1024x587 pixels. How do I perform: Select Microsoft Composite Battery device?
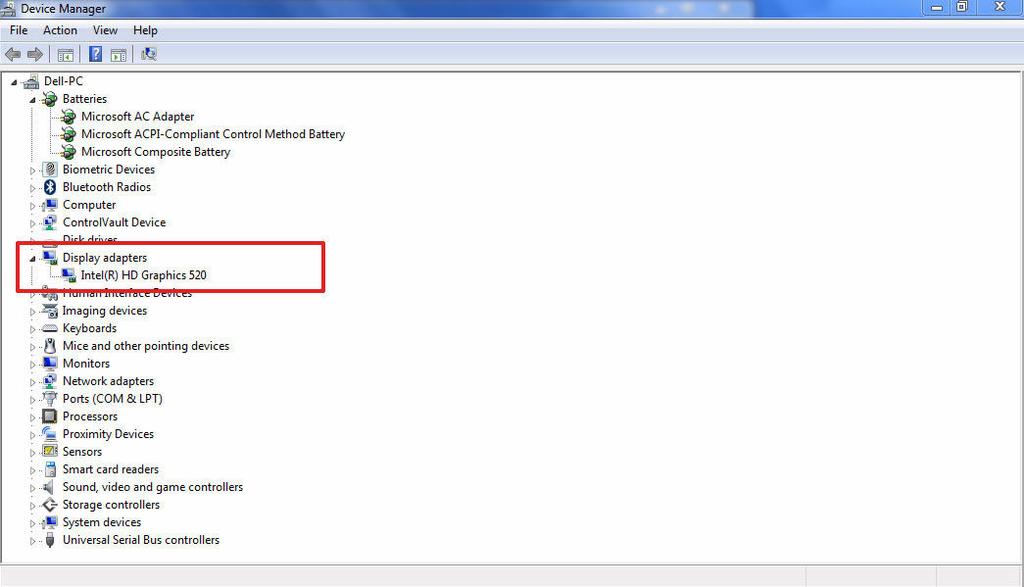(155, 152)
